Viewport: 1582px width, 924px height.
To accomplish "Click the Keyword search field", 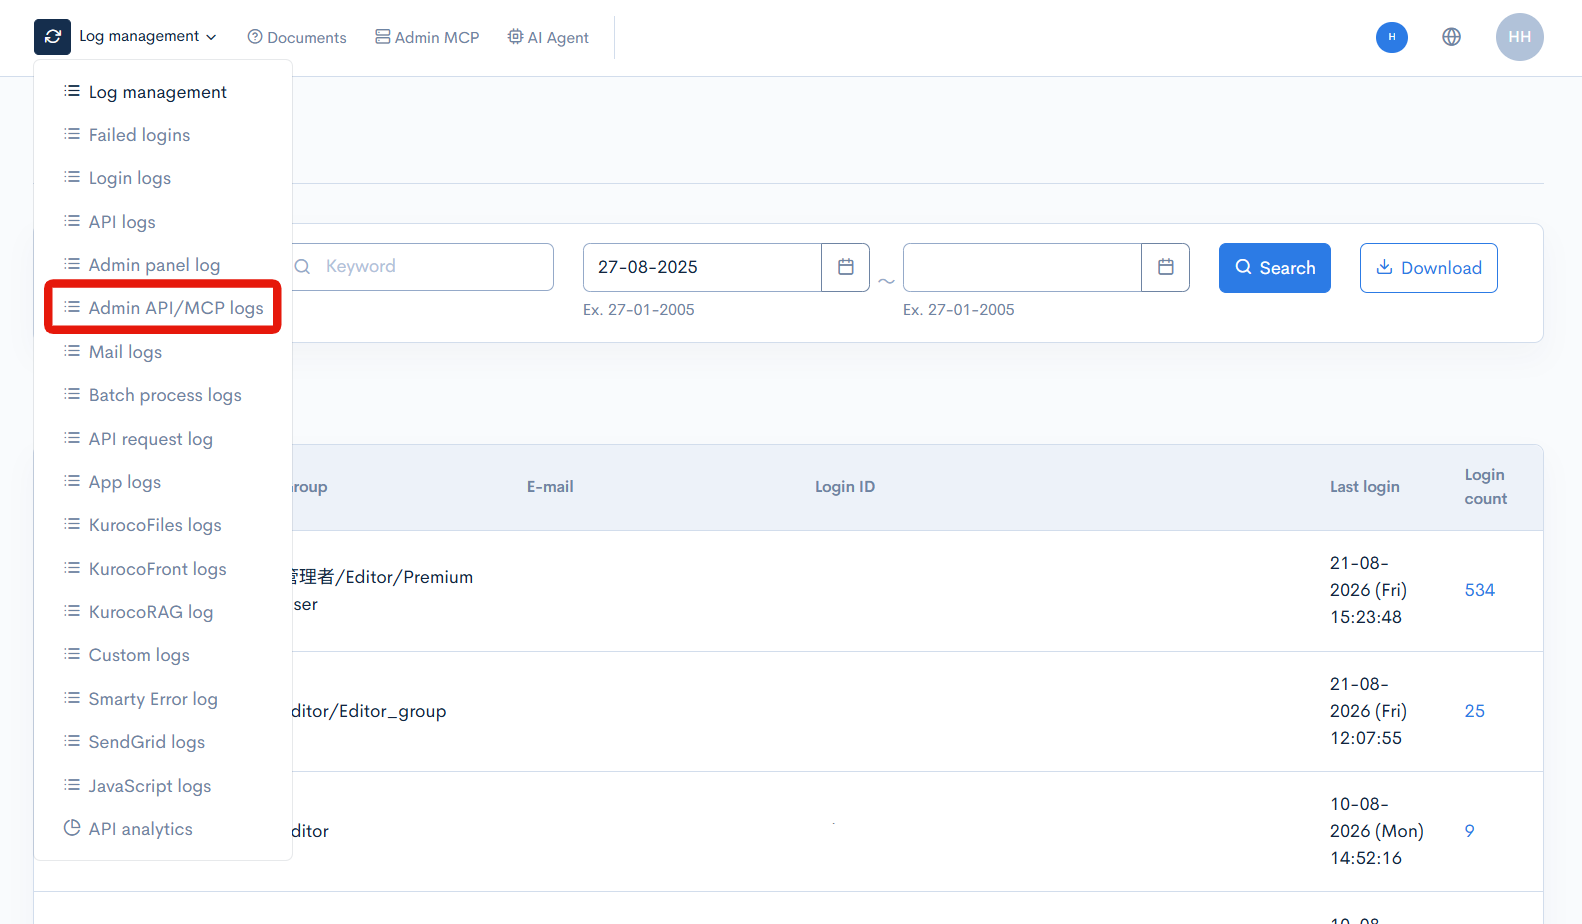I will point(421,267).
